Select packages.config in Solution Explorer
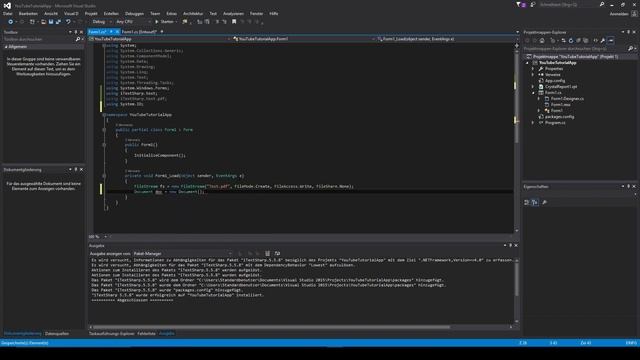The image size is (640, 360). coord(559,117)
